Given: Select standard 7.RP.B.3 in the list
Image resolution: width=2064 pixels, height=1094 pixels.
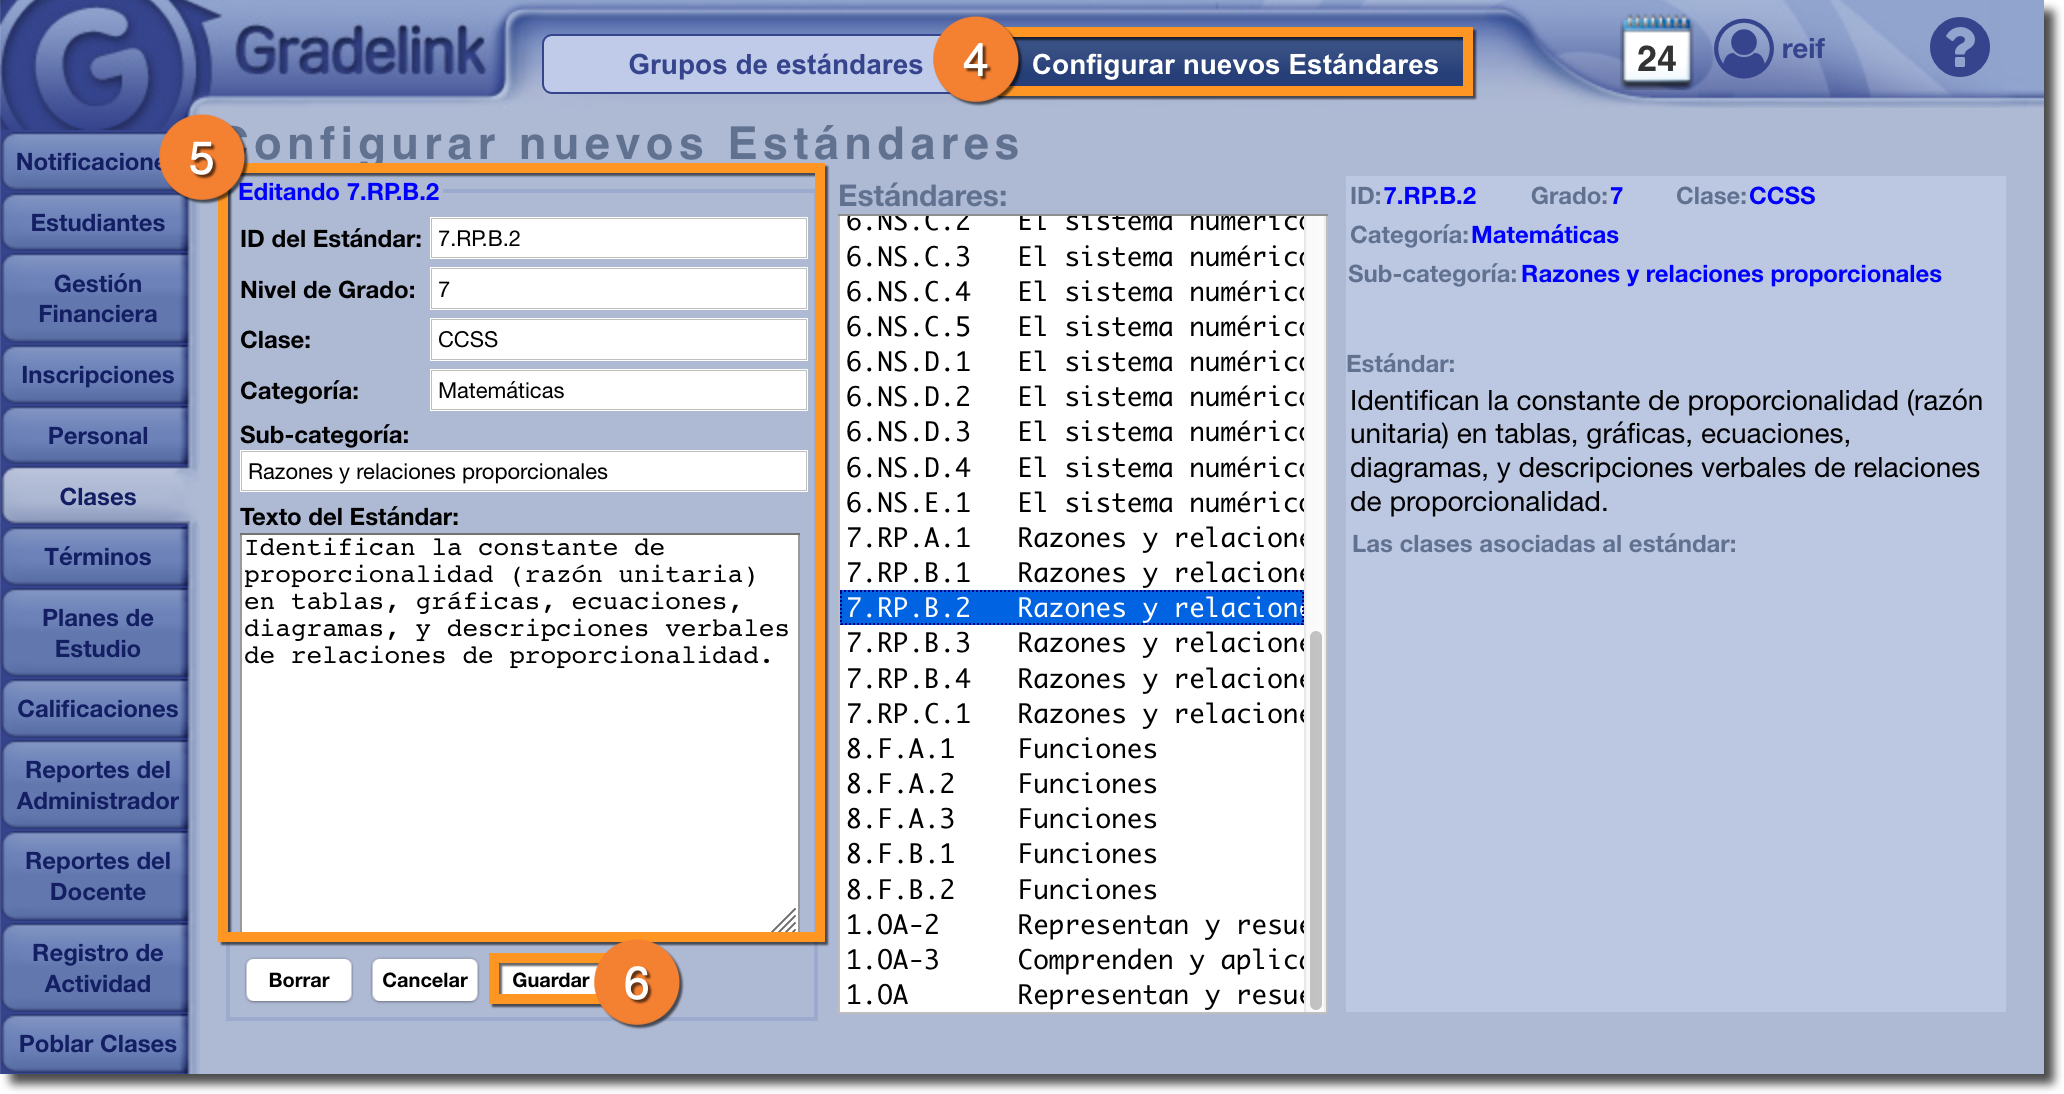Looking at the screenshot, I should point(1072,643).
